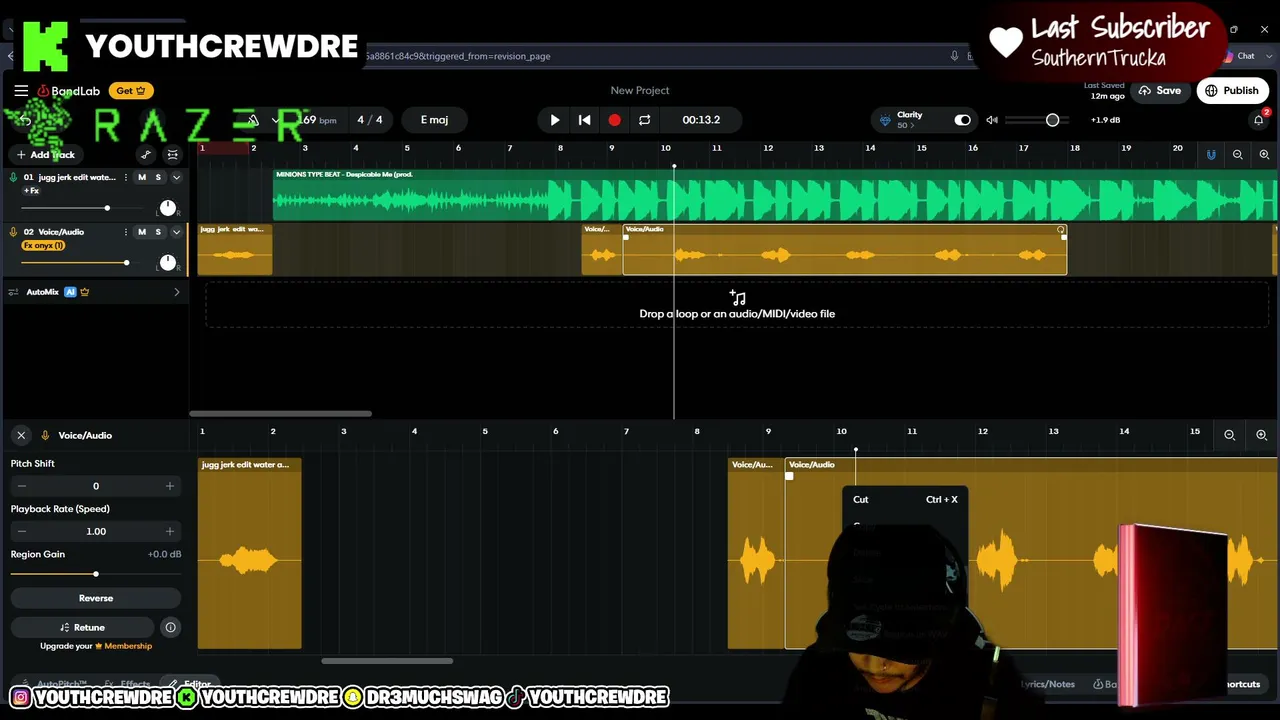The image size is (1280, 720).
Task: Open options menu for track 01
Action: click(125, 177)
